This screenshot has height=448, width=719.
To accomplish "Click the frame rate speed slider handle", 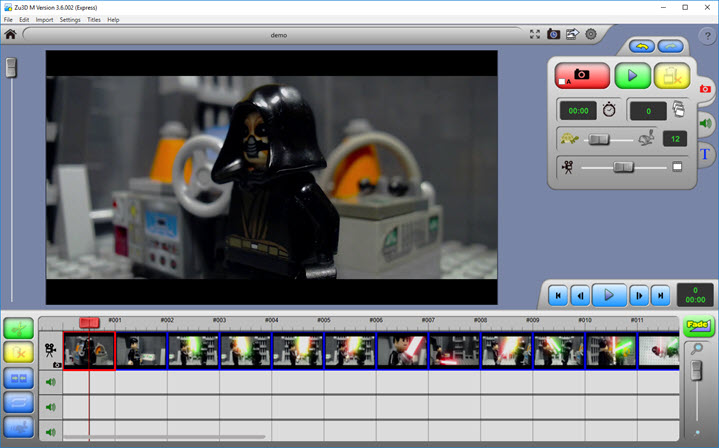I will (601, 139).
